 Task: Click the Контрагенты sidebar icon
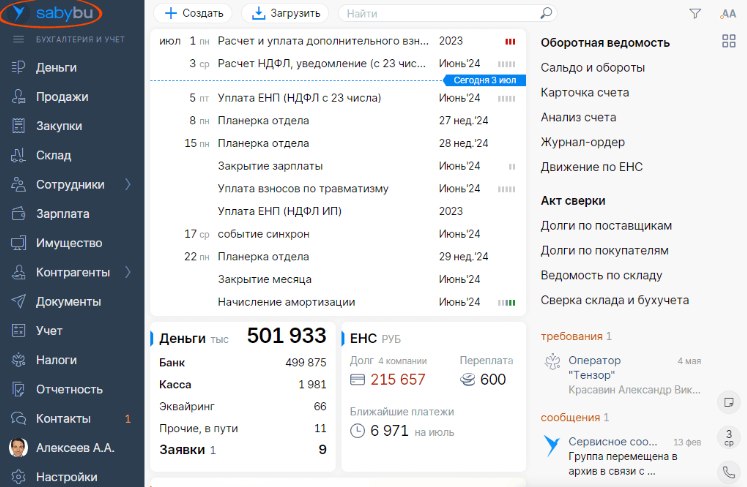pos(18,272)
